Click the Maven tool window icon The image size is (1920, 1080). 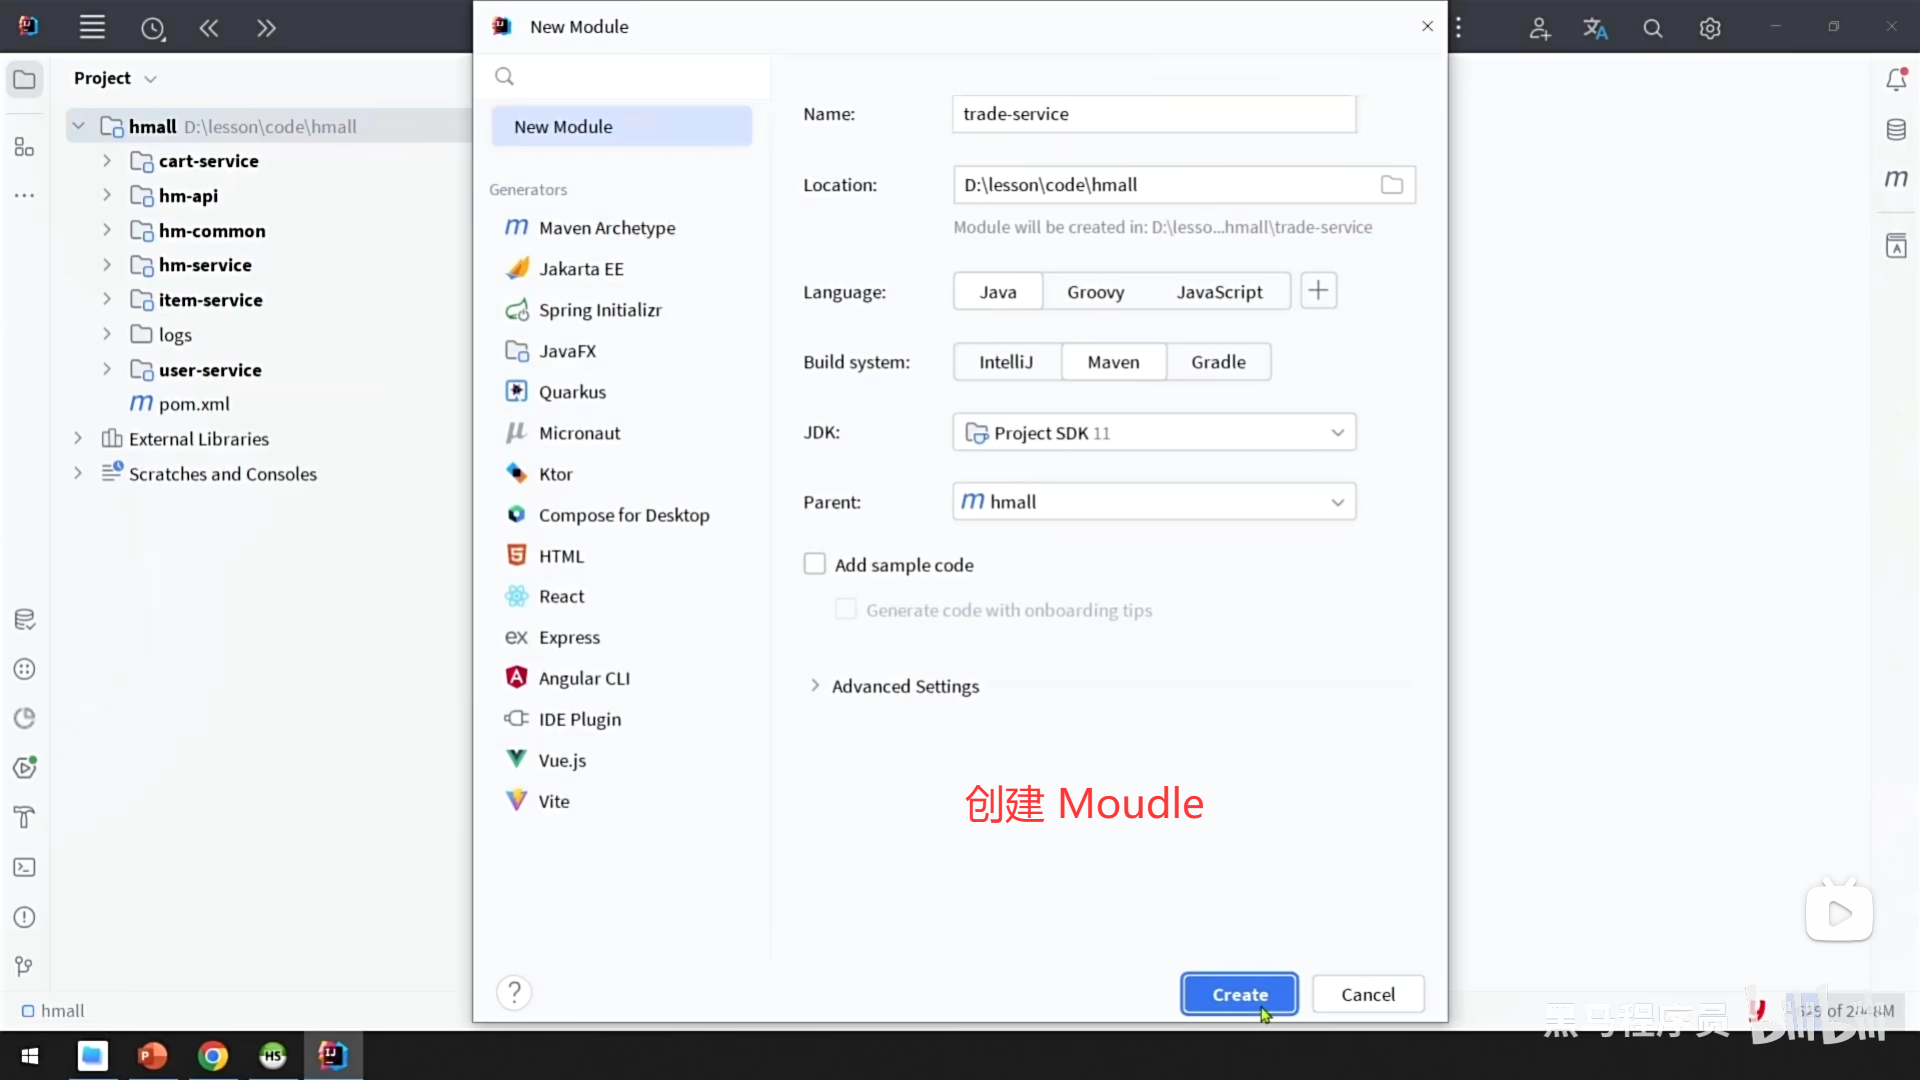[1896, 179]
